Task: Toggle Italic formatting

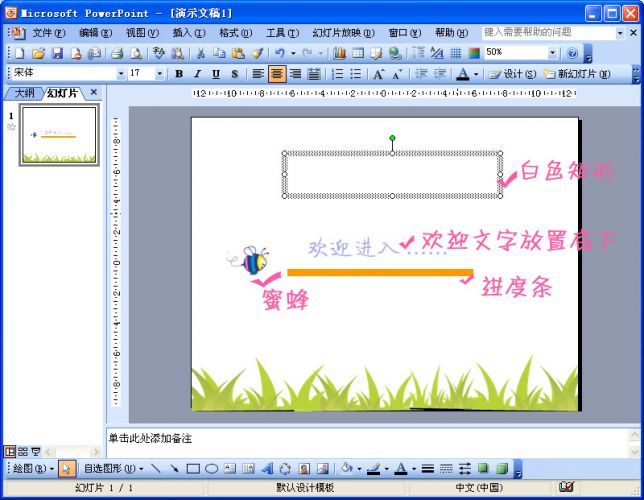Action: pyautogui.click(x=197, y=74)
